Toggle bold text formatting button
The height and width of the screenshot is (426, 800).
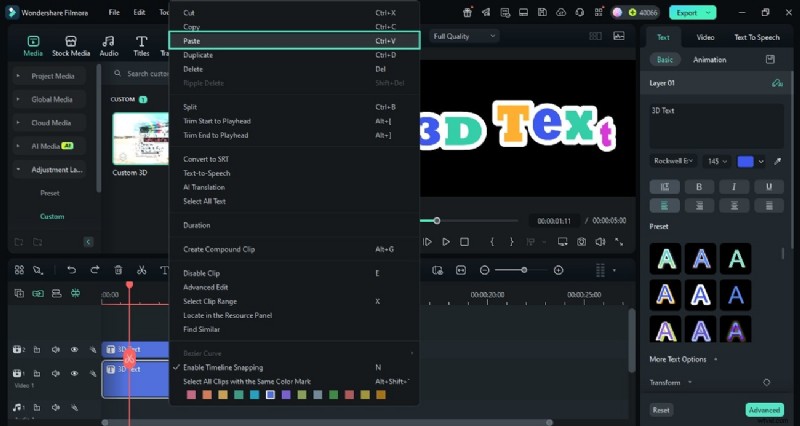(x=698, y=186)
